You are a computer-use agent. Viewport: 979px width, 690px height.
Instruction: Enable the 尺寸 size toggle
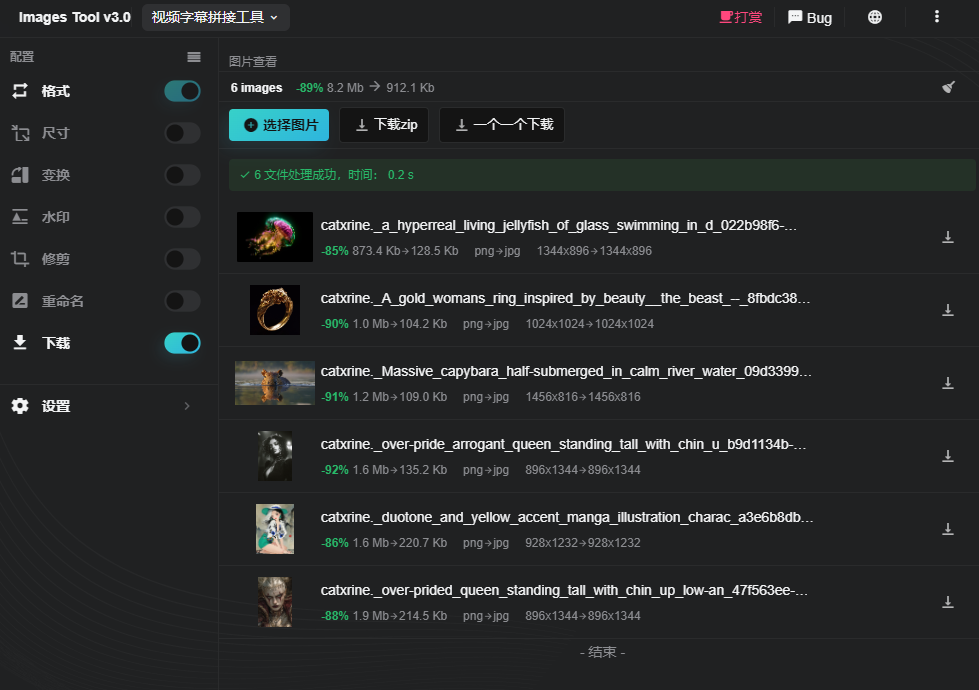182,133
